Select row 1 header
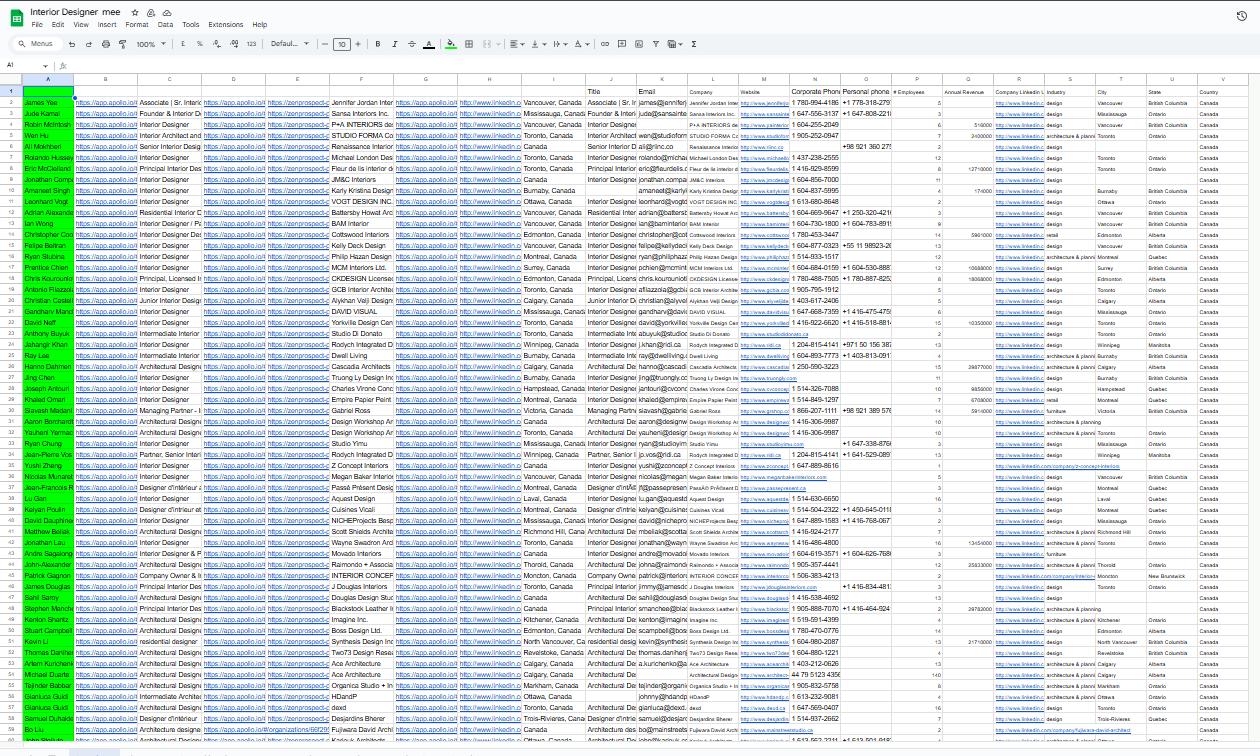 pyautogui.click(x=11, y=91)
